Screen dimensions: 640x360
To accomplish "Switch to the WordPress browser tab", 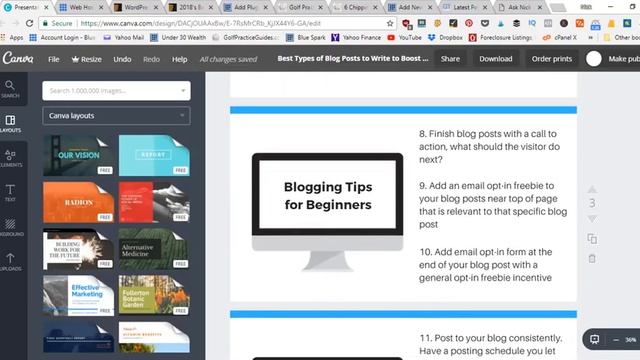I will [x=135, y=7].
